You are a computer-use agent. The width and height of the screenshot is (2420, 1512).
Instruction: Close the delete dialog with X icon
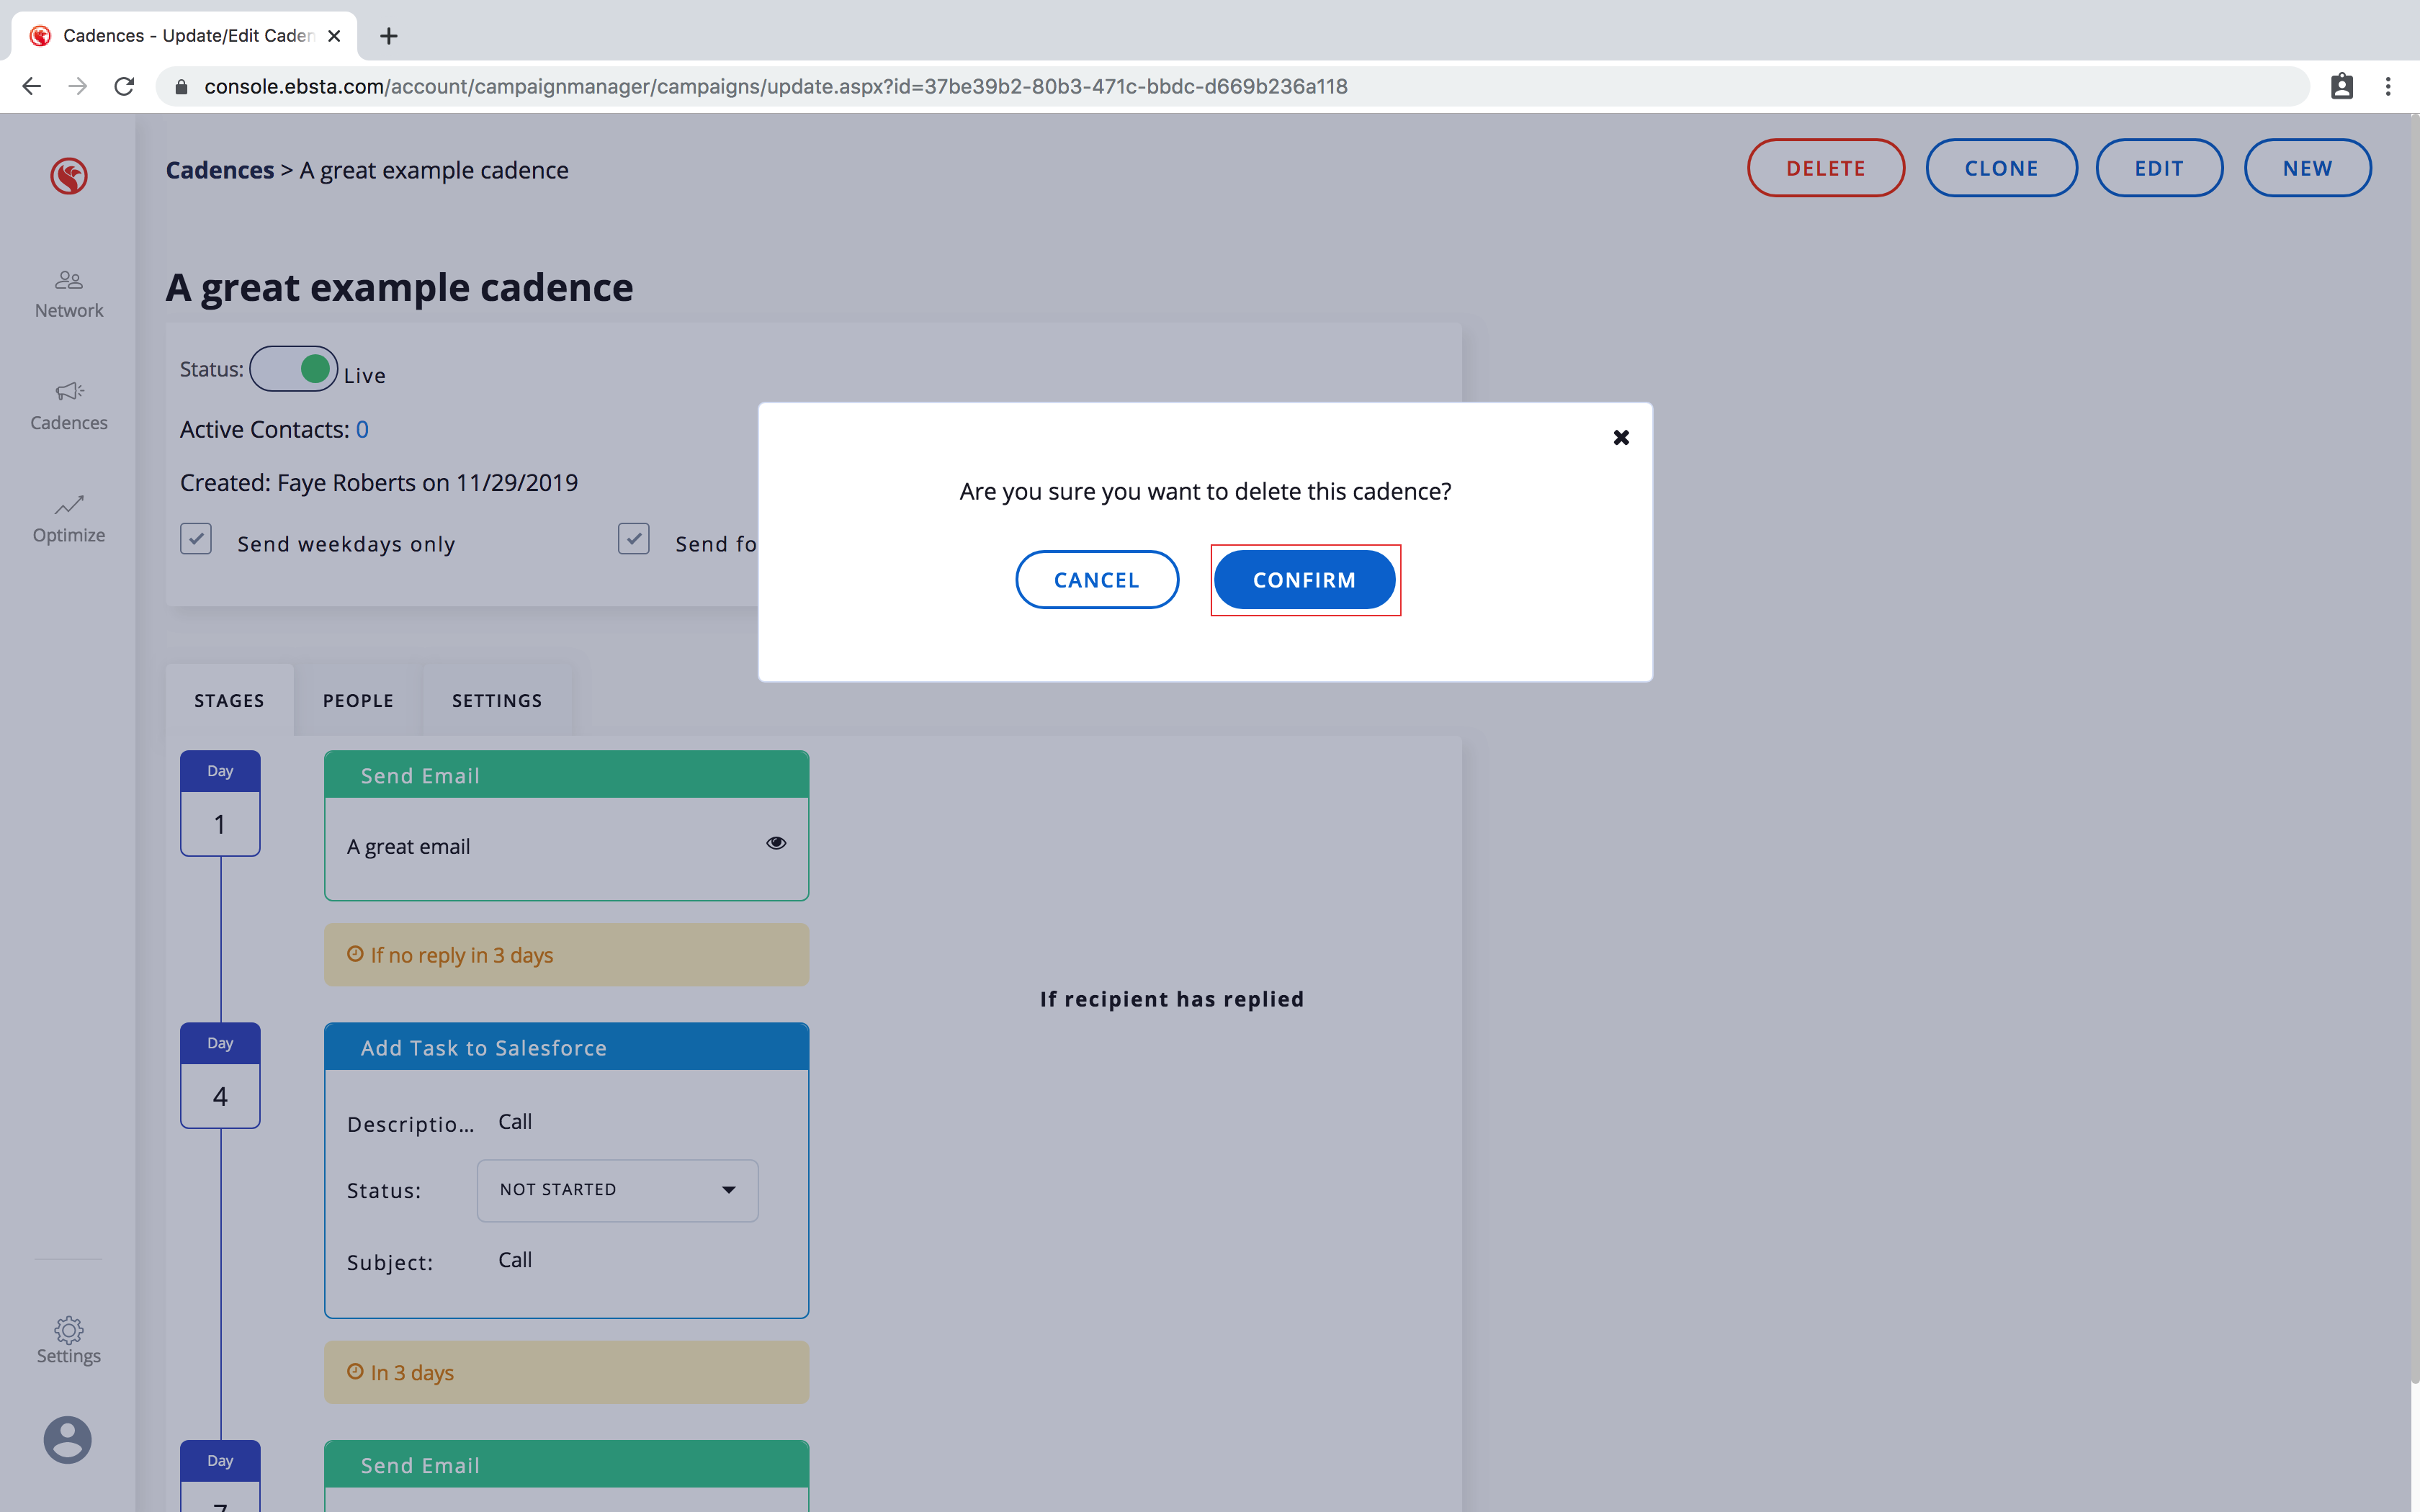[x=1621, y=437]
